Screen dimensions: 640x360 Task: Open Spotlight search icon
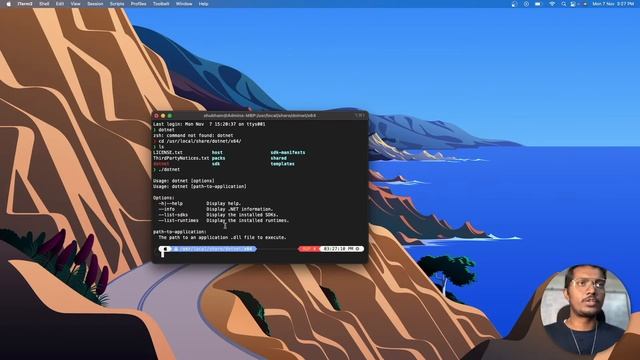564,4
